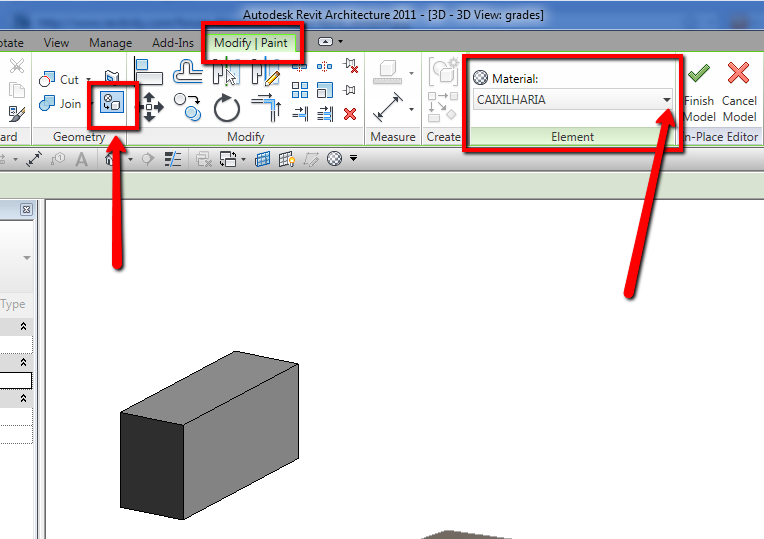Expand the Aligned Dimension dropdown arrow
764x539 pixels.
pos(412,109)
